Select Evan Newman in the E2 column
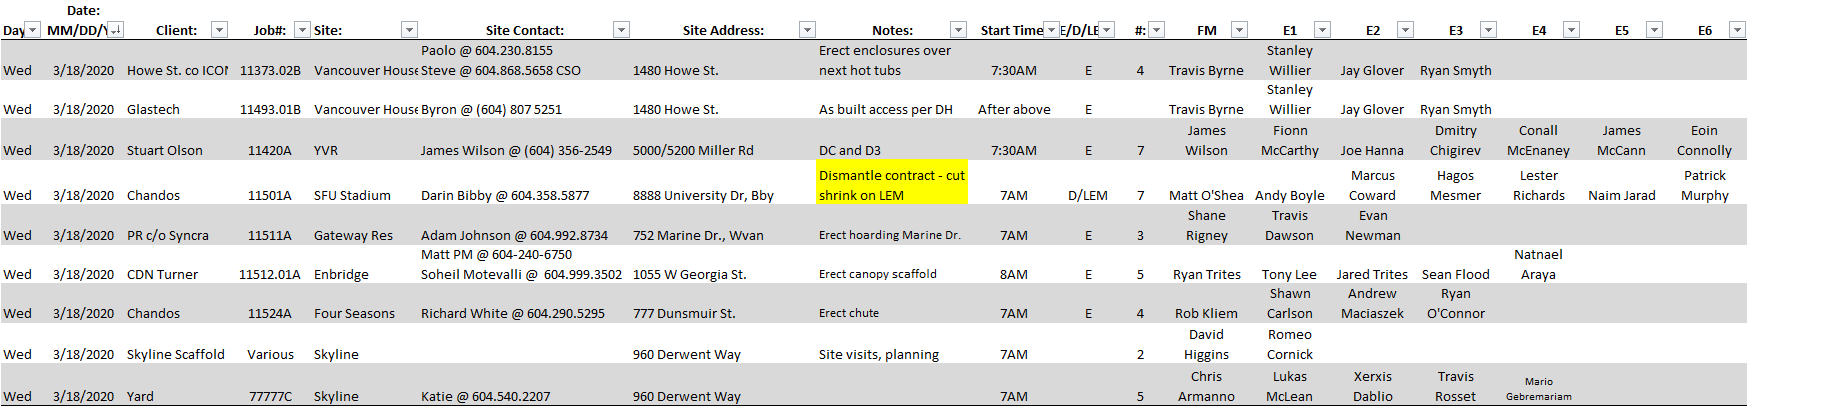The image size is (1826, 406). click(1373, 226)
